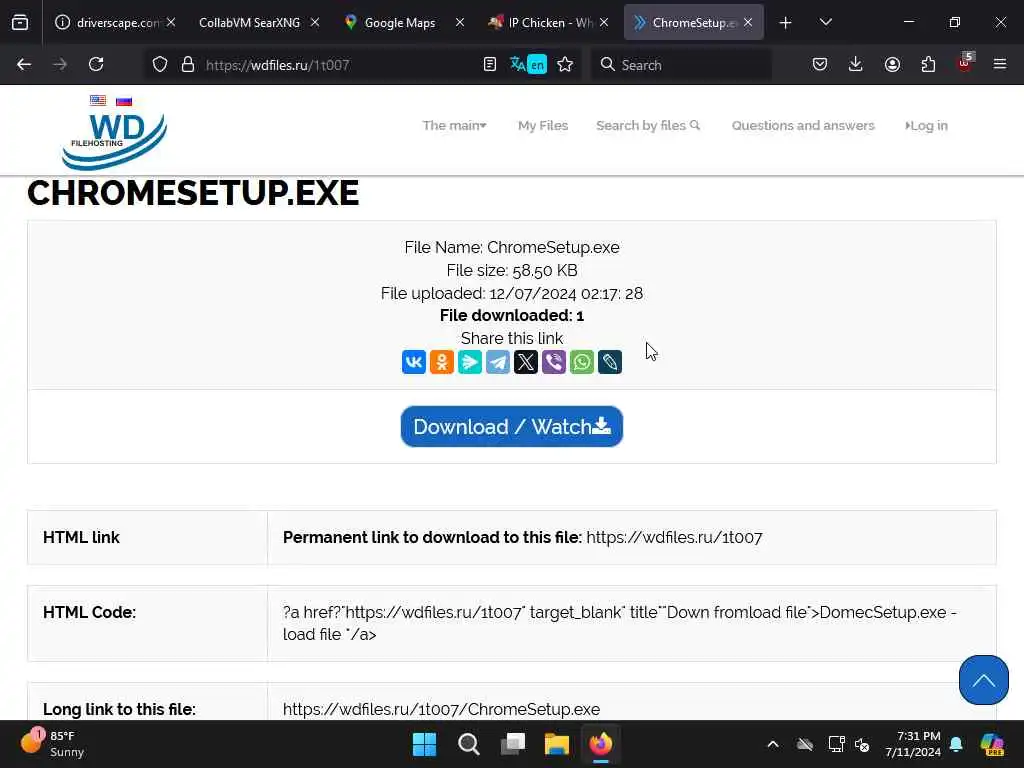Open the page translation icon

(x=528, y=65)
